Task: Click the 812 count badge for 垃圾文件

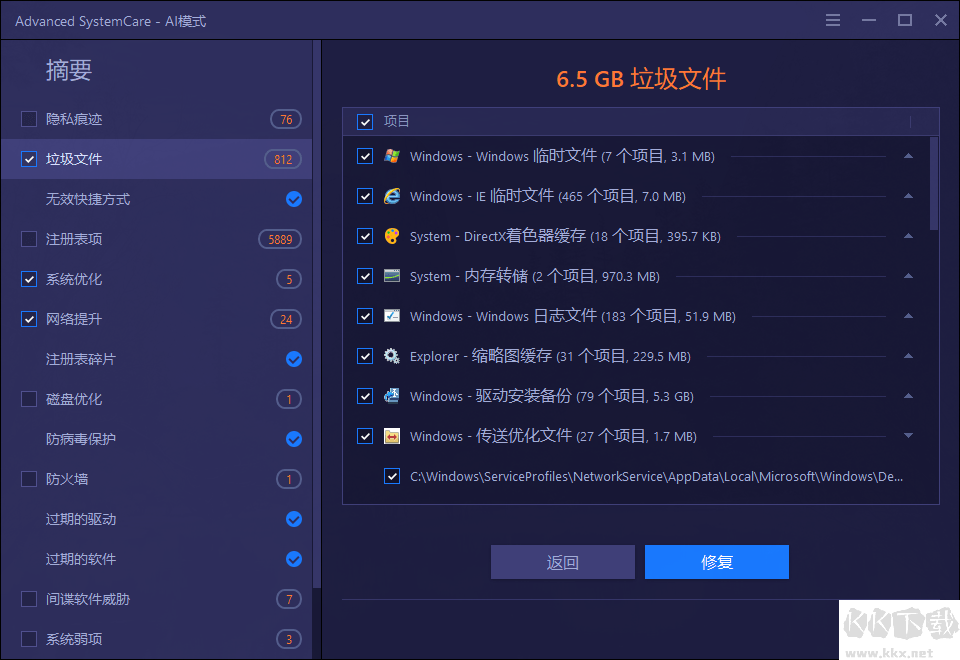Action: [x=283, y=159]
